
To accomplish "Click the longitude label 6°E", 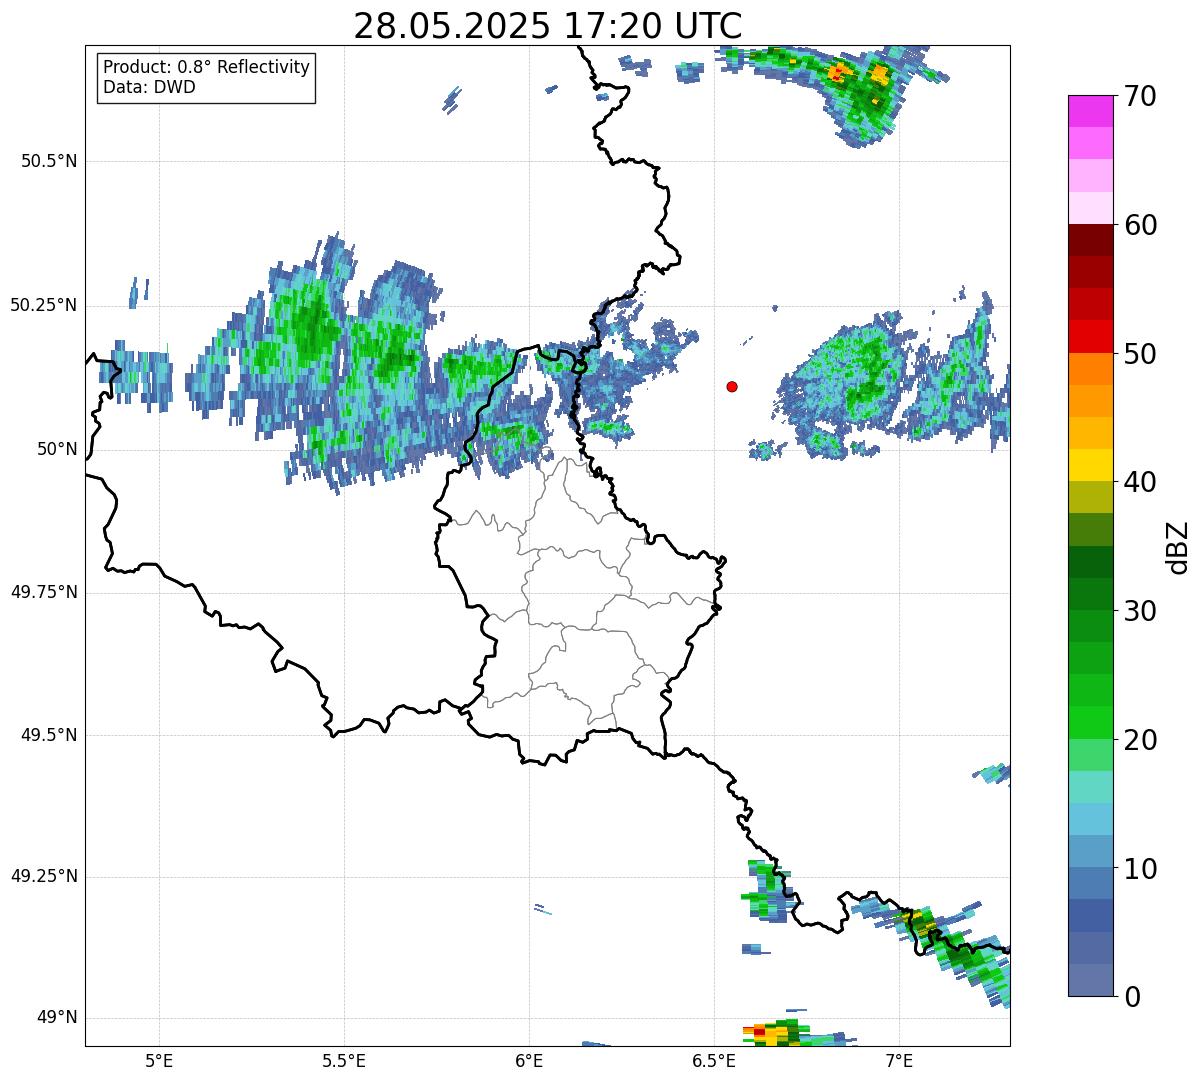I will 529,1060.
